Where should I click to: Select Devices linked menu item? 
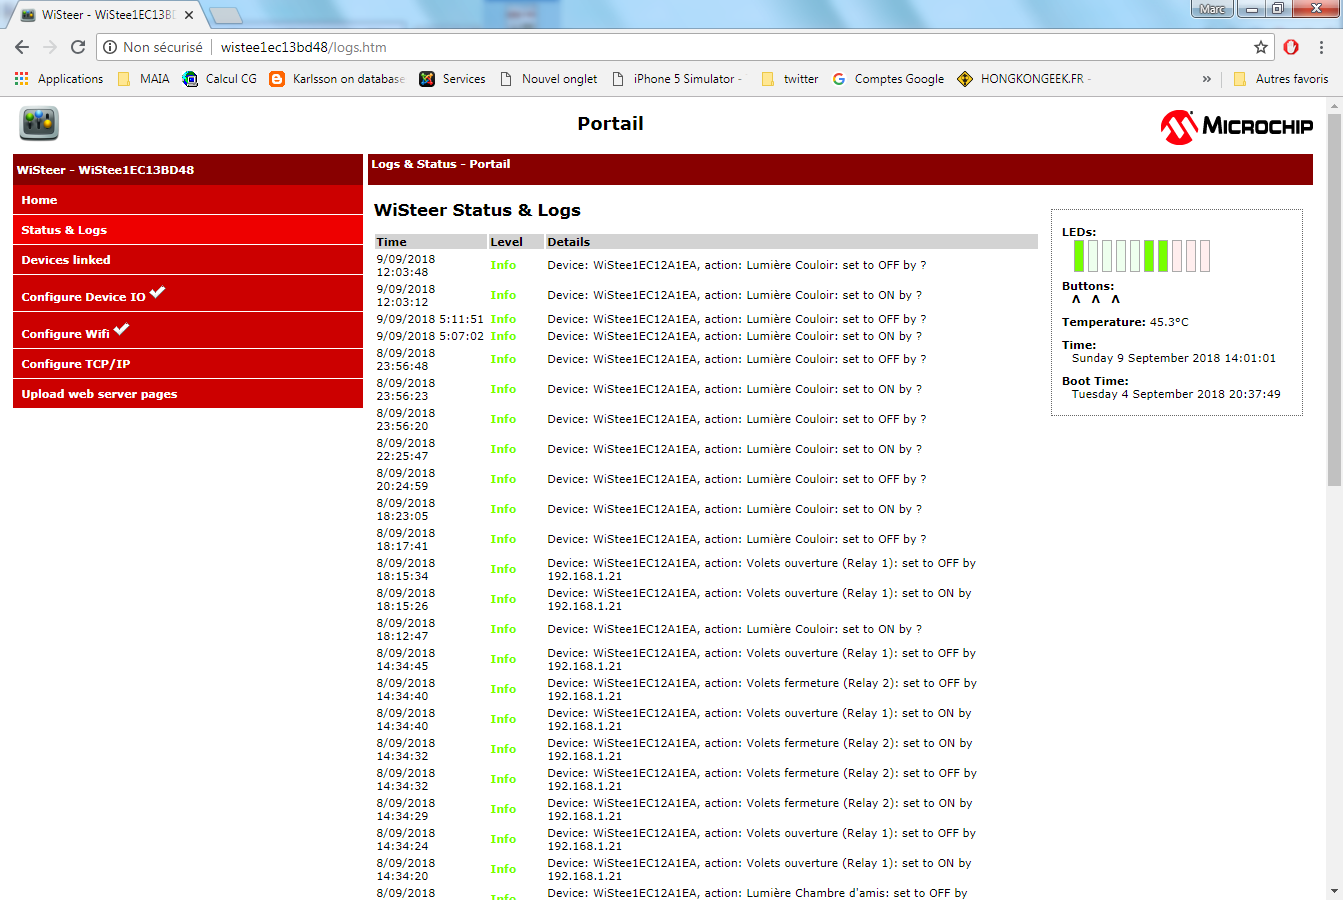click(x=66, y=260)
